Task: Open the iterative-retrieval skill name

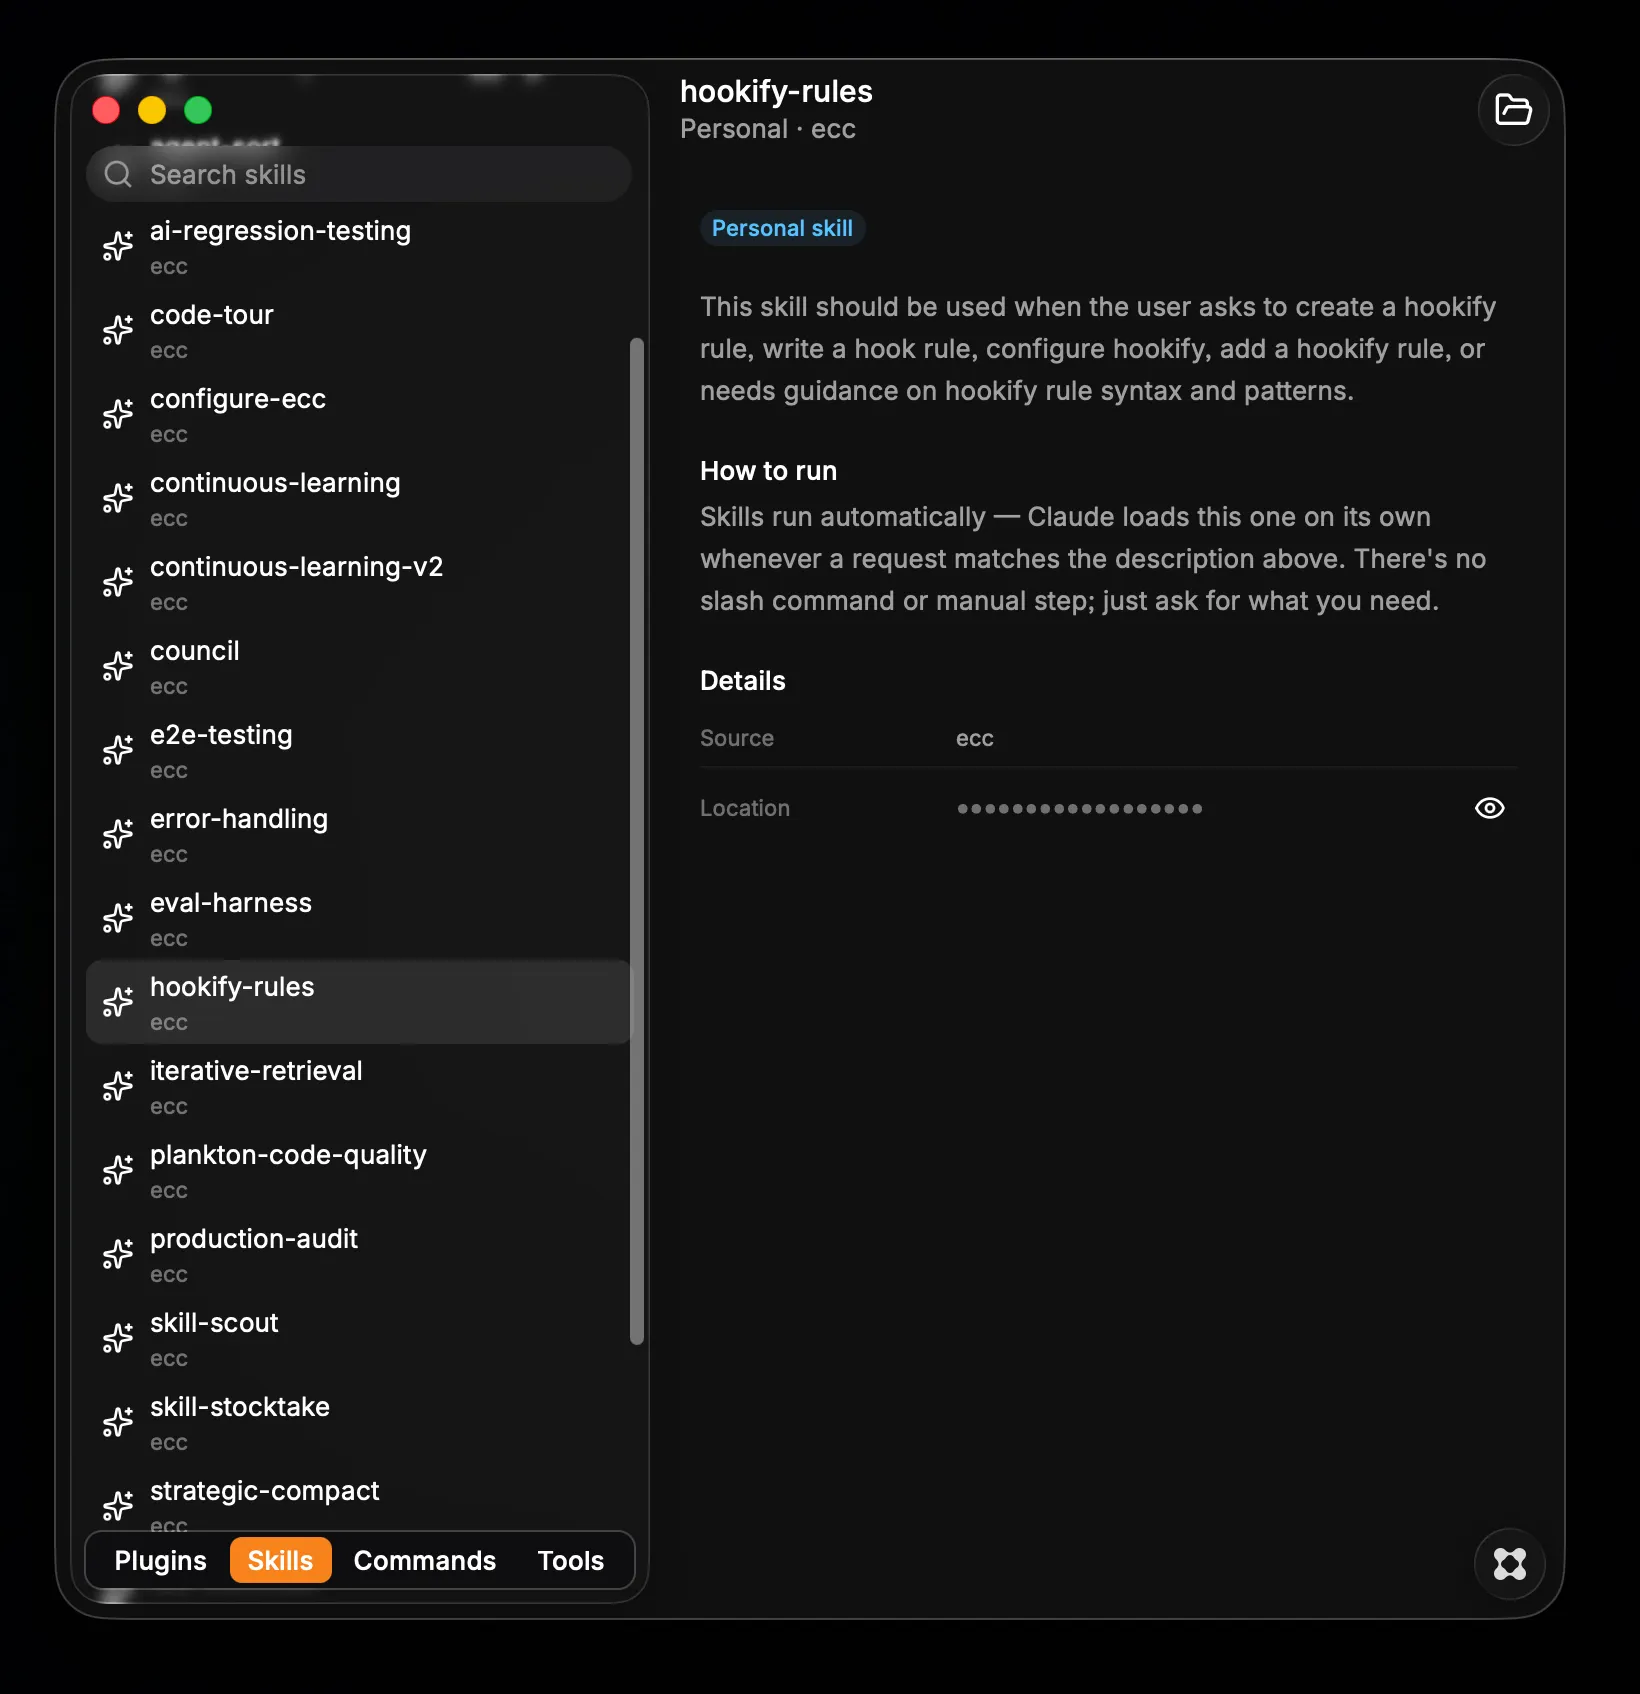Action: point(256,1071)
